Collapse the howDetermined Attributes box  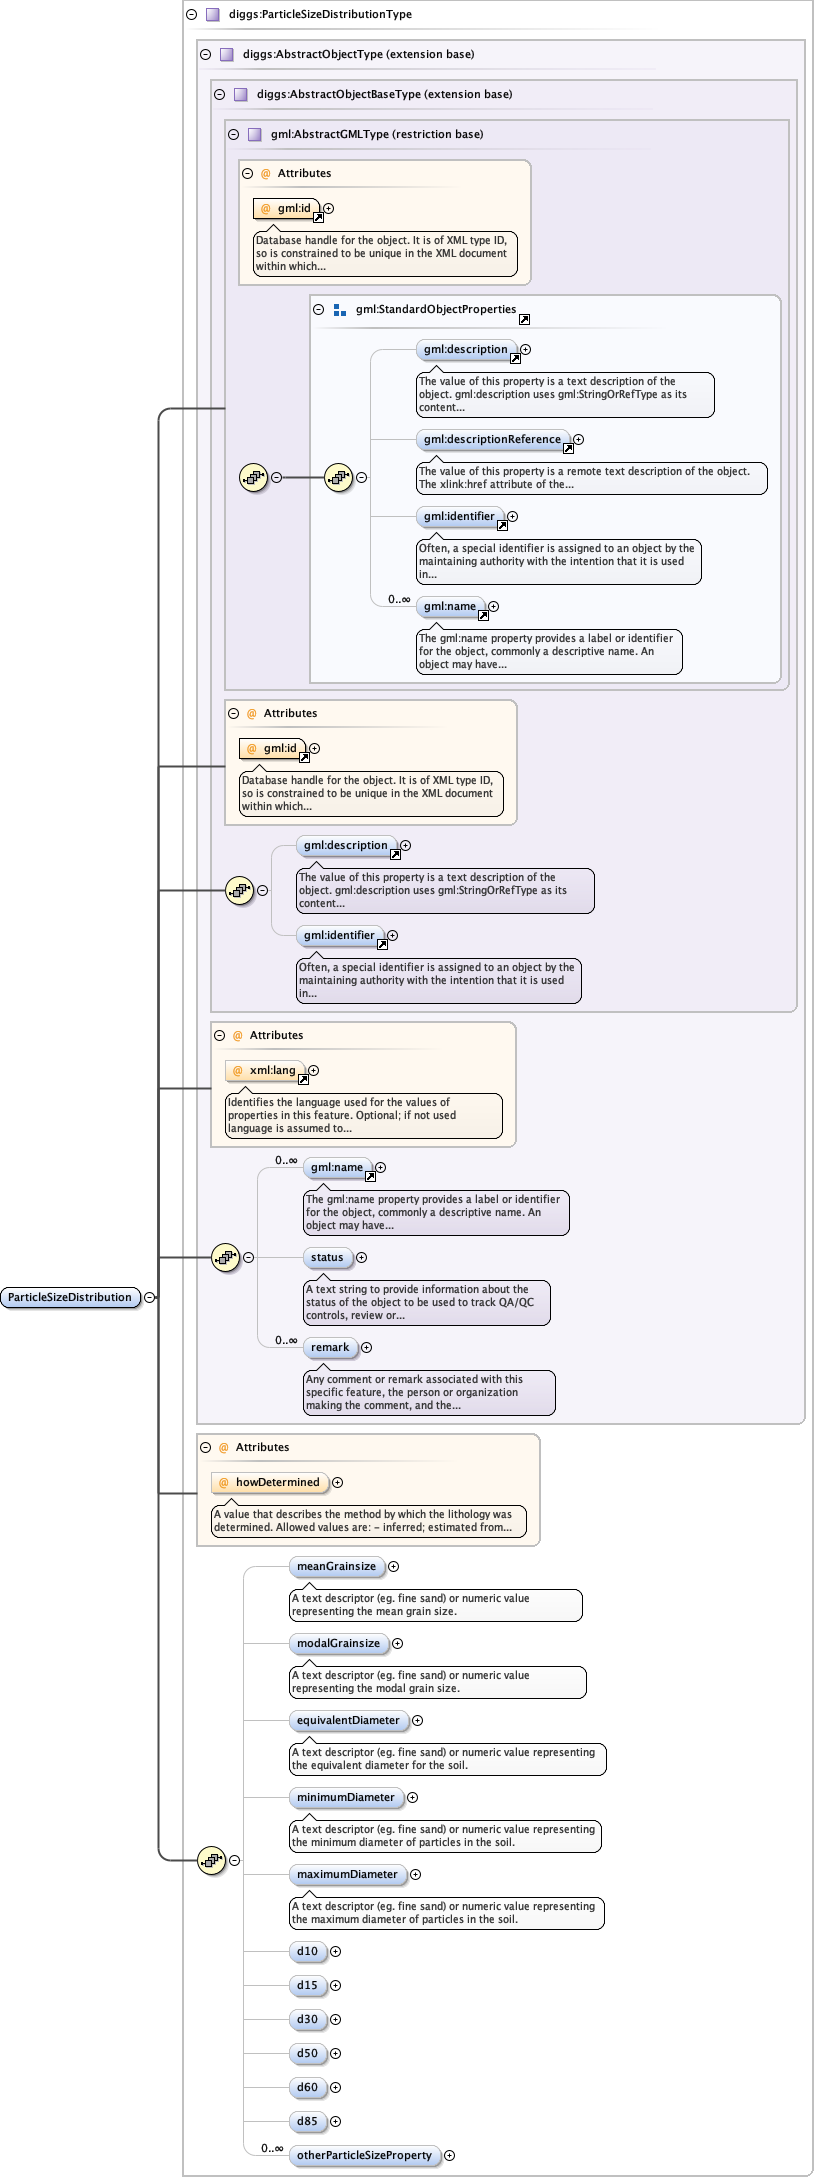(205, 1447)
